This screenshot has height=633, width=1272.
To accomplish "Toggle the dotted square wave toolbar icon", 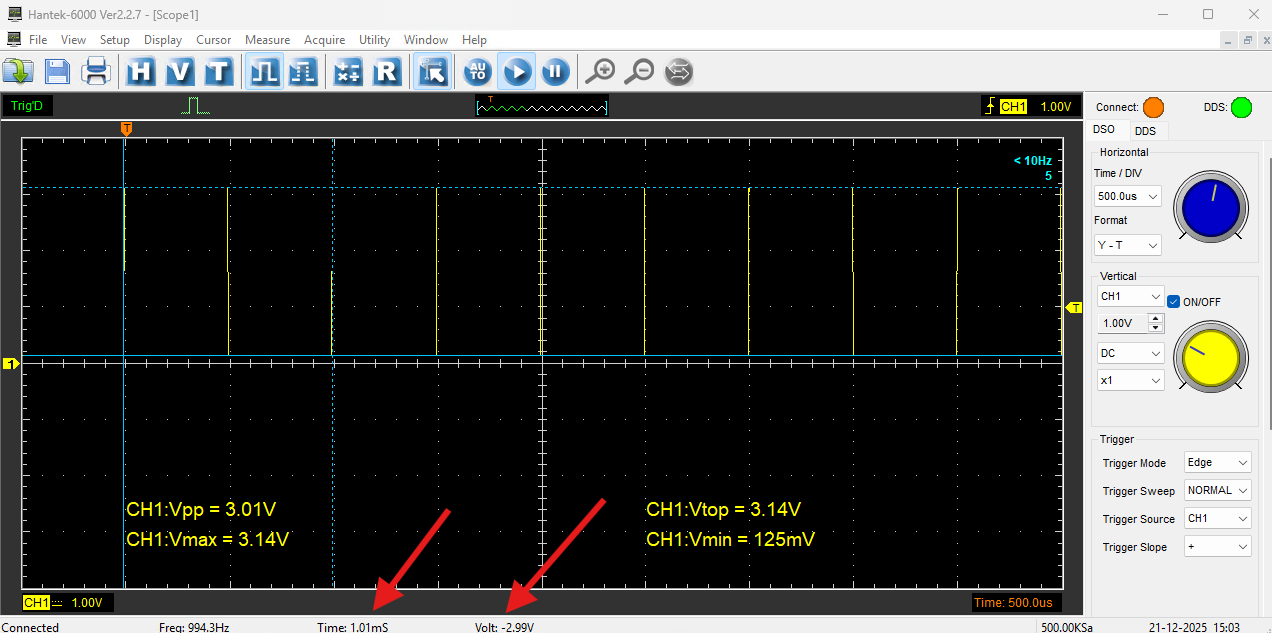I will [303, 71].
